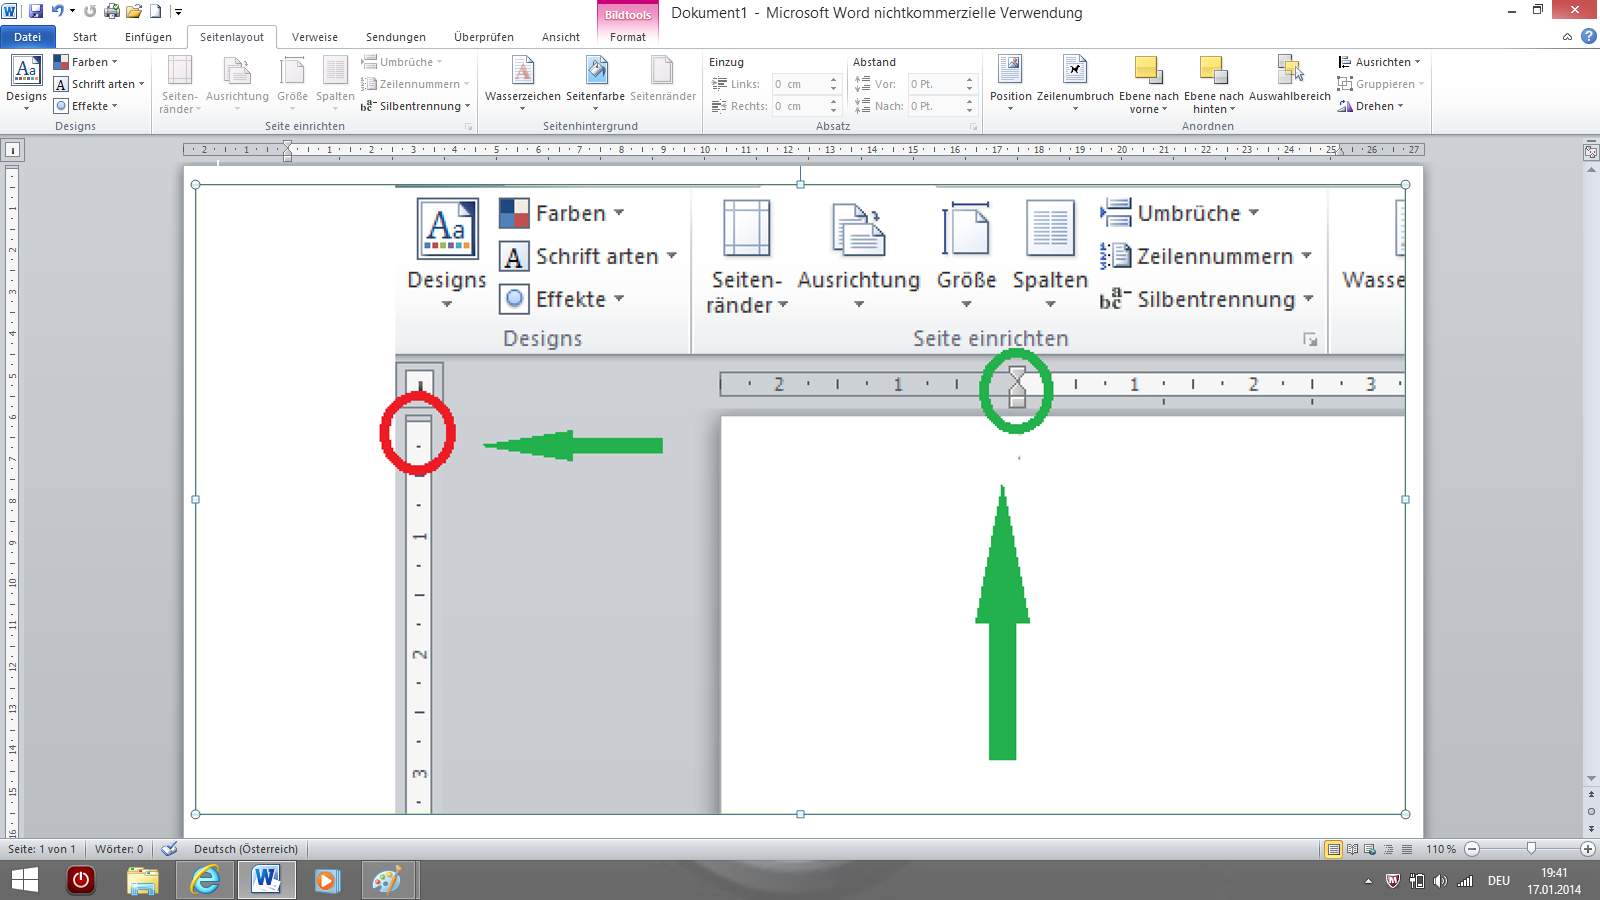Open the Position arrange tool

(x=1010, y=72)
